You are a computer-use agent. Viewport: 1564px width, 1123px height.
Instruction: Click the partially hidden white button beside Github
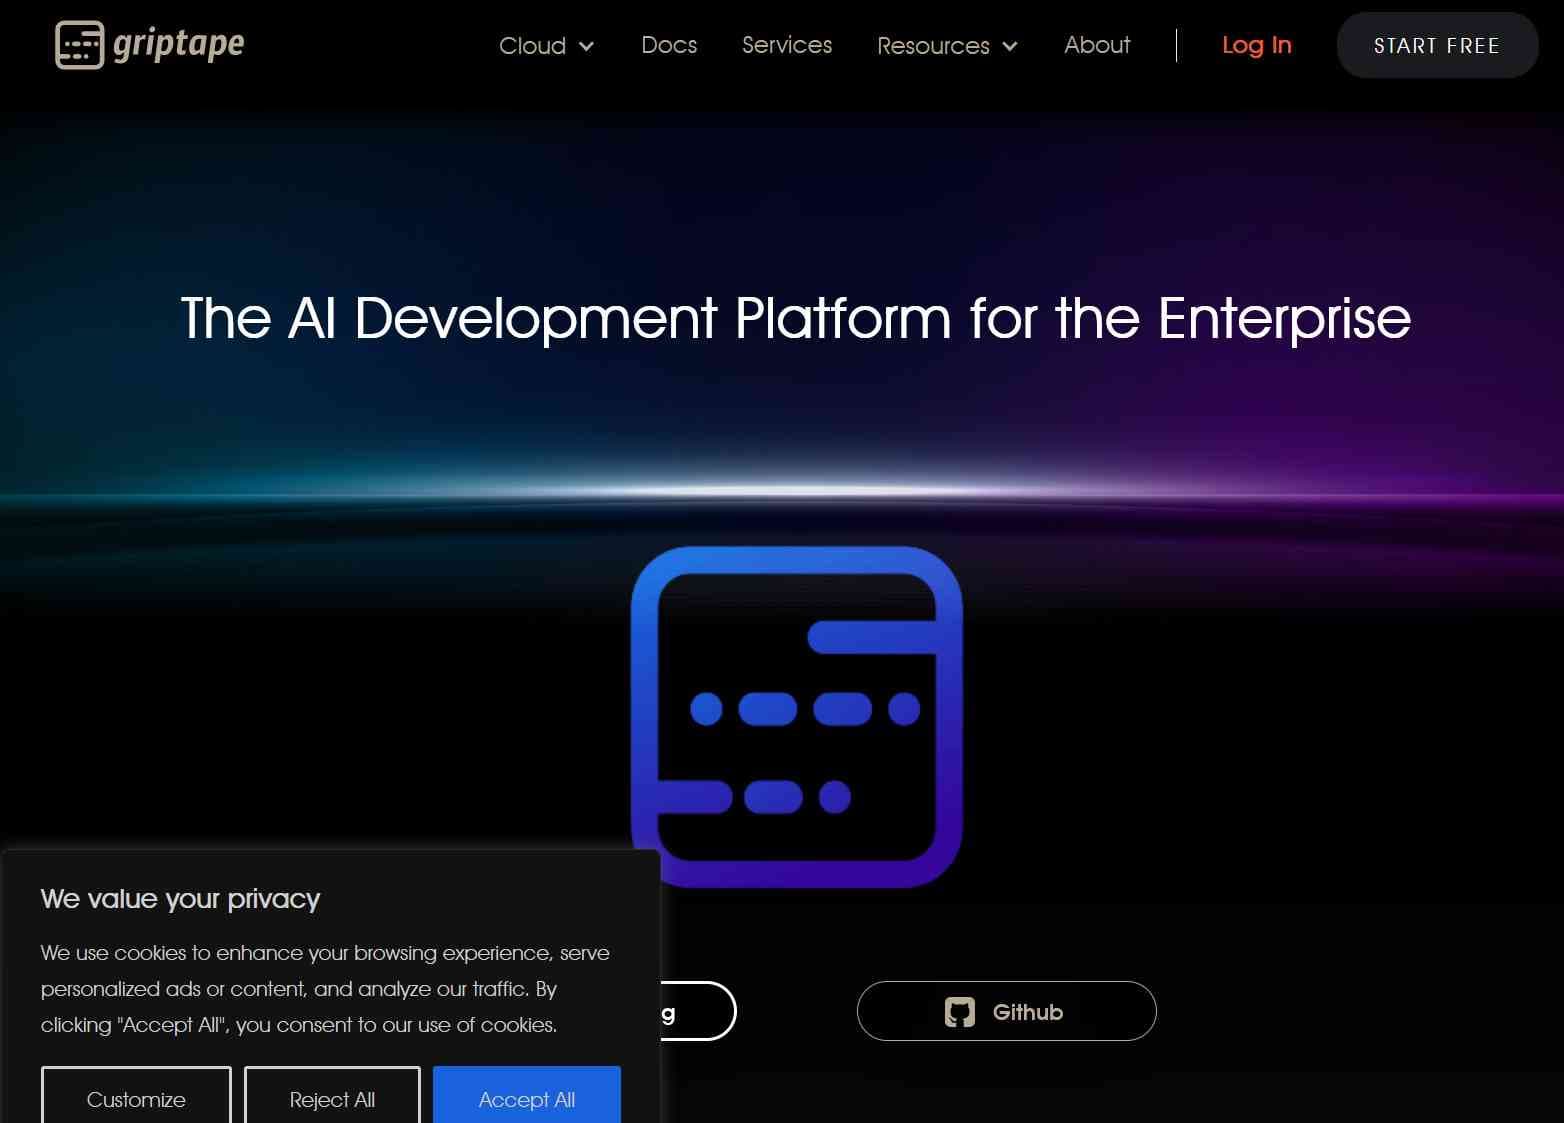[x=698, y=1011]
